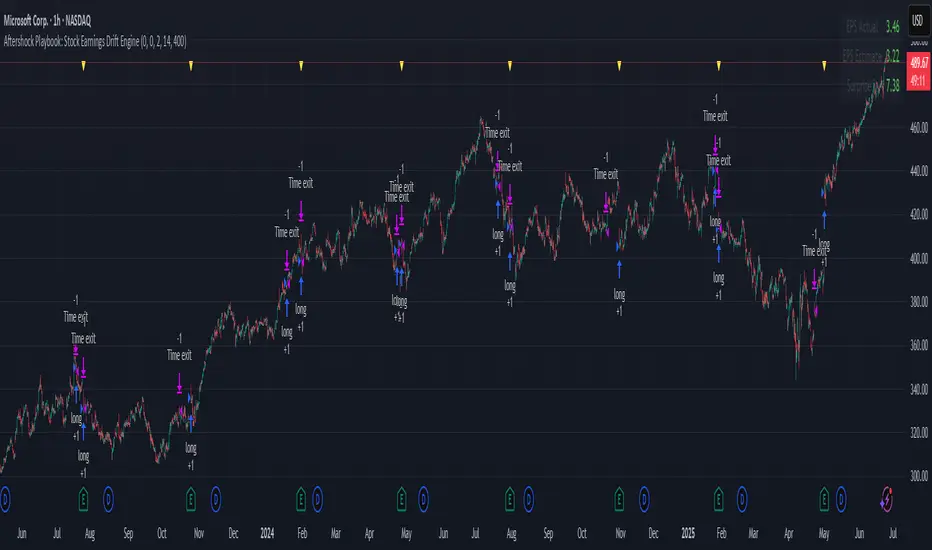Click the dividend icon next to Feb 2024
Image resolution: width=932 pixels, height=550 pixels.
point(318,495)
